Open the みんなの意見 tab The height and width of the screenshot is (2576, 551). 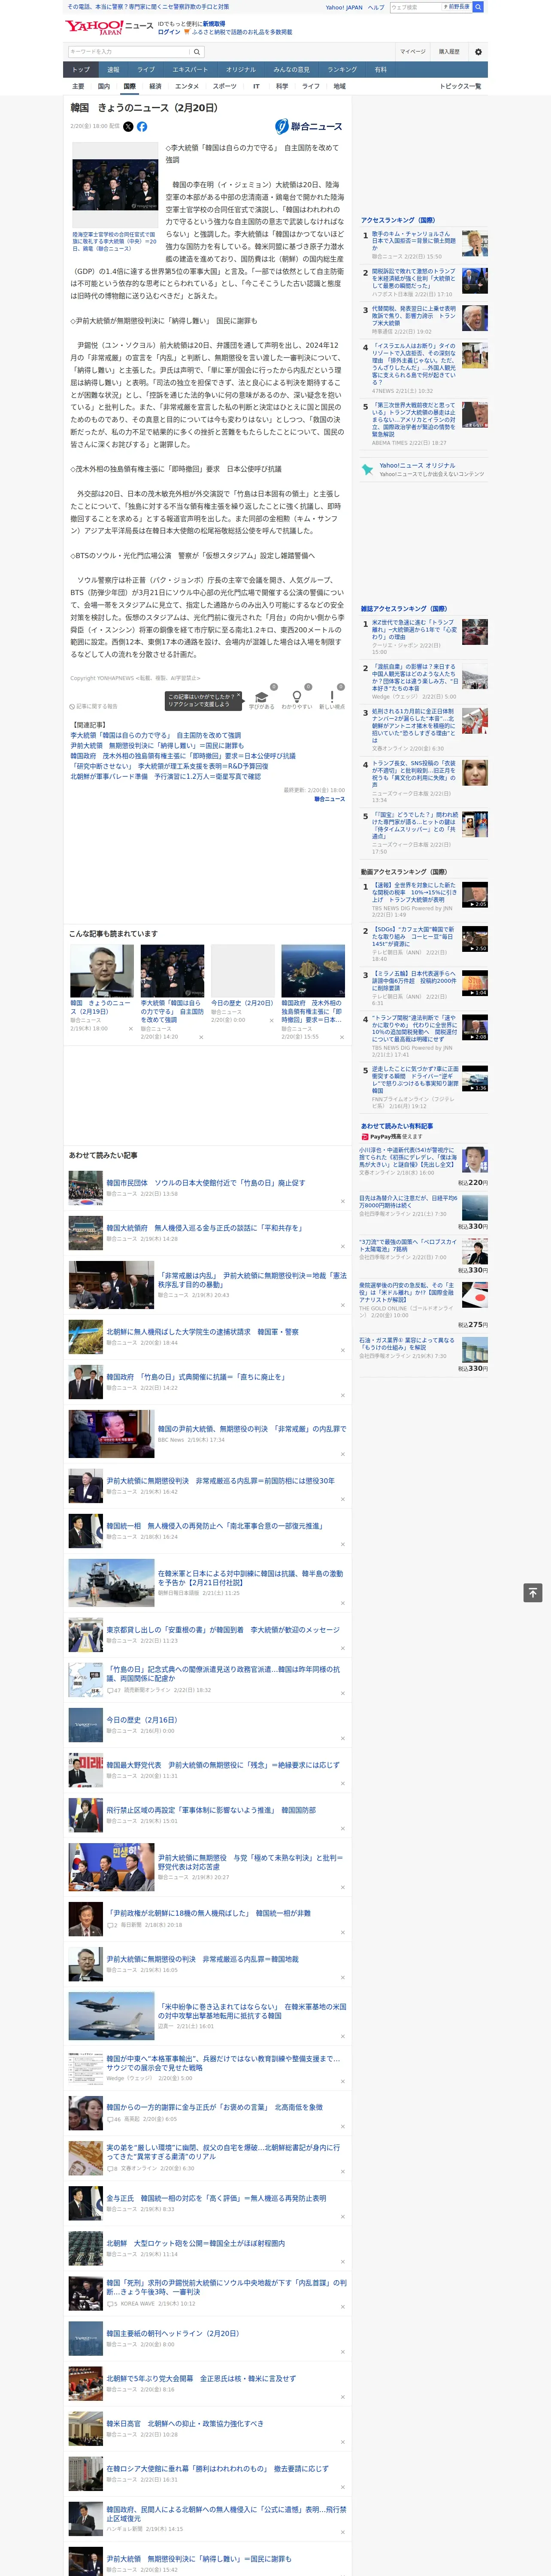pyautogui.click(x=292, y=70)
